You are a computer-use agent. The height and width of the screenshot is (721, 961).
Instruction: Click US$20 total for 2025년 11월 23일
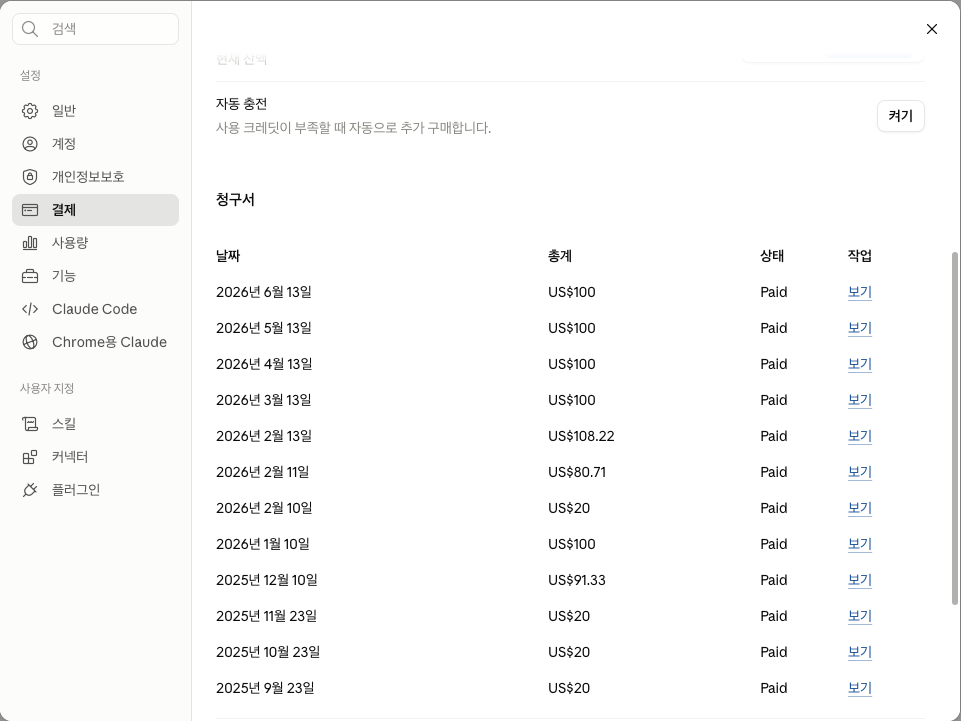tap(569, 616)
